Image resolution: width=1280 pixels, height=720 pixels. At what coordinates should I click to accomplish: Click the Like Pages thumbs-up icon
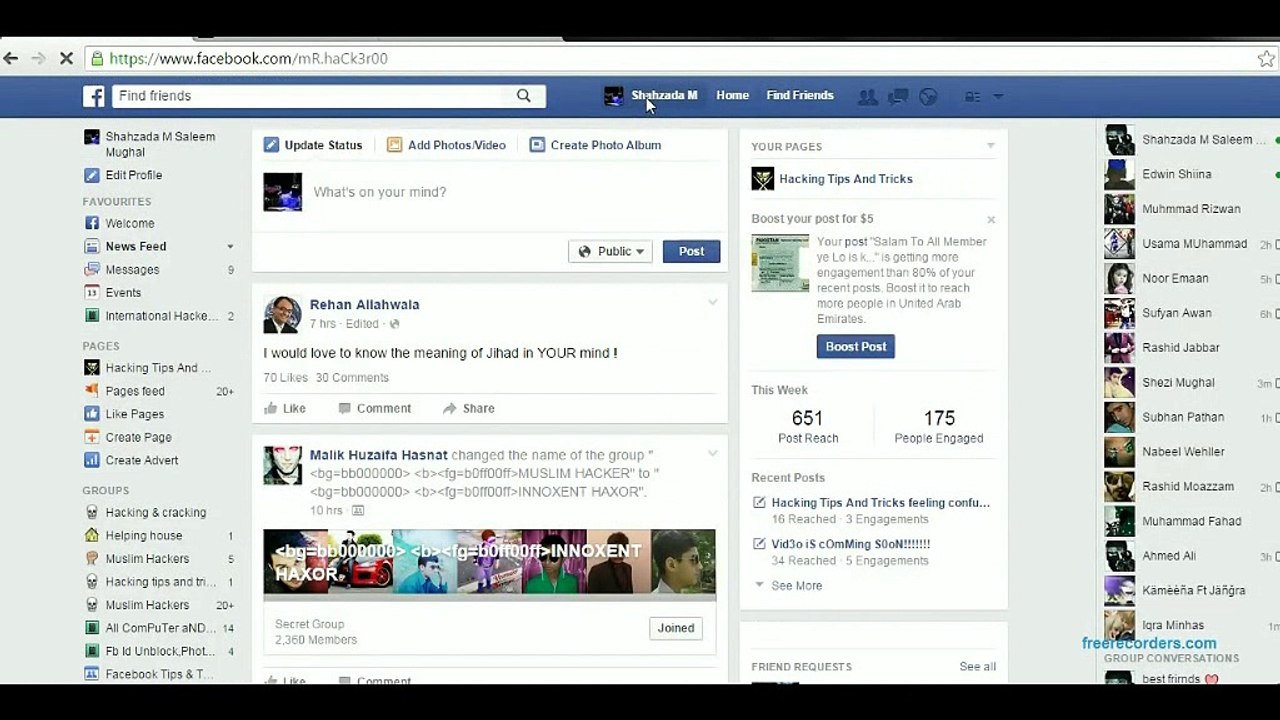pyautogui.click(x=92, y=414)
